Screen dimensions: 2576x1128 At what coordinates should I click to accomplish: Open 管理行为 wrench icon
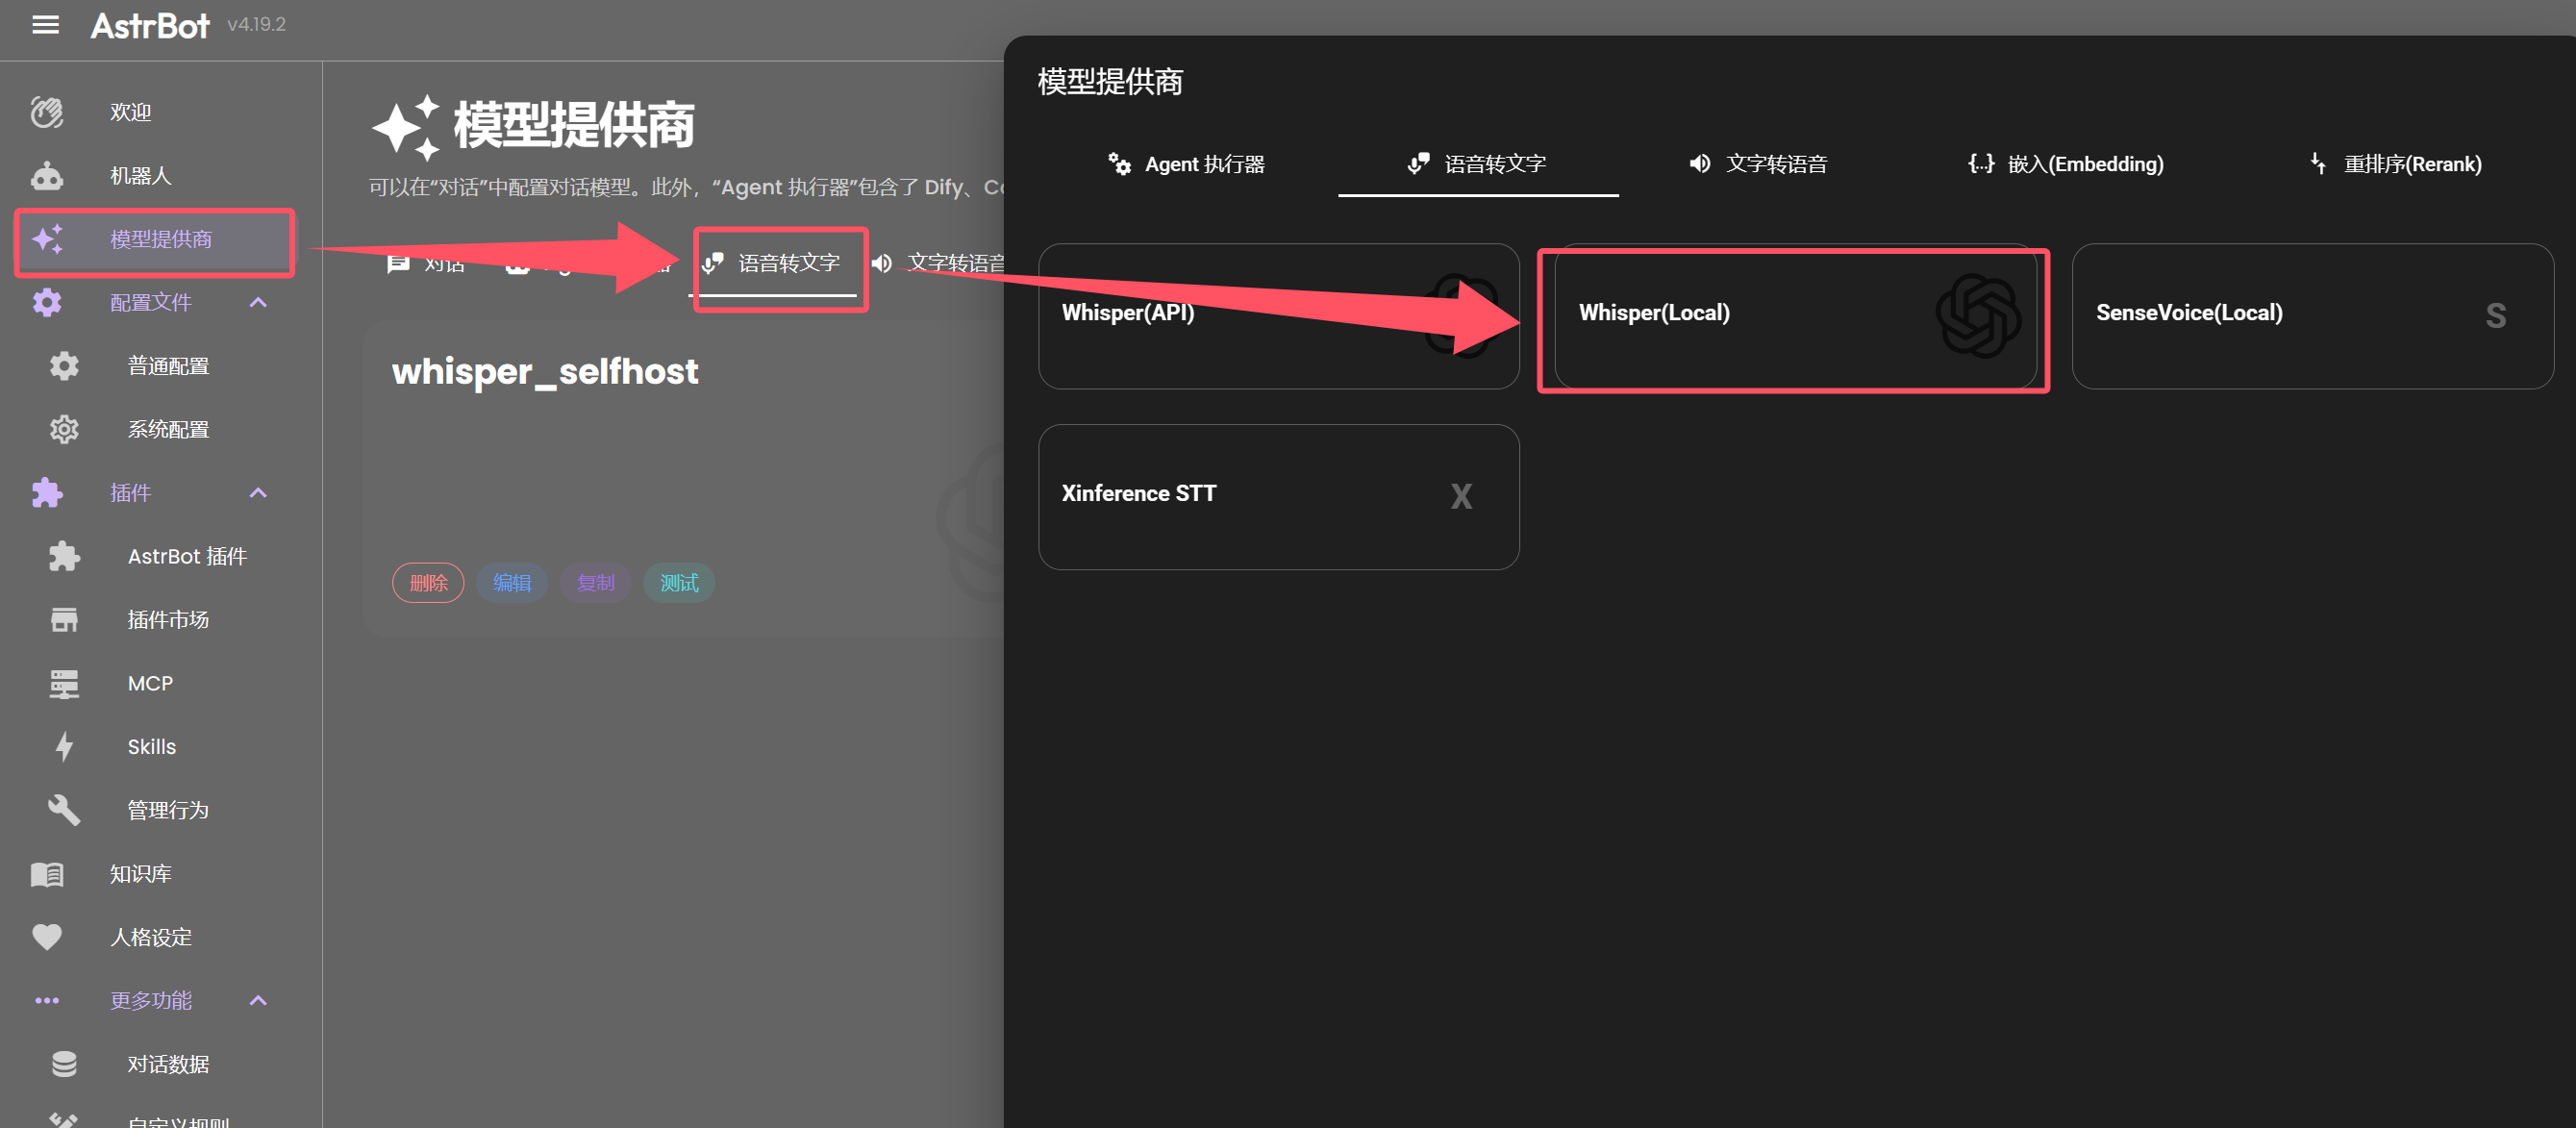click(x=64, y=810)
